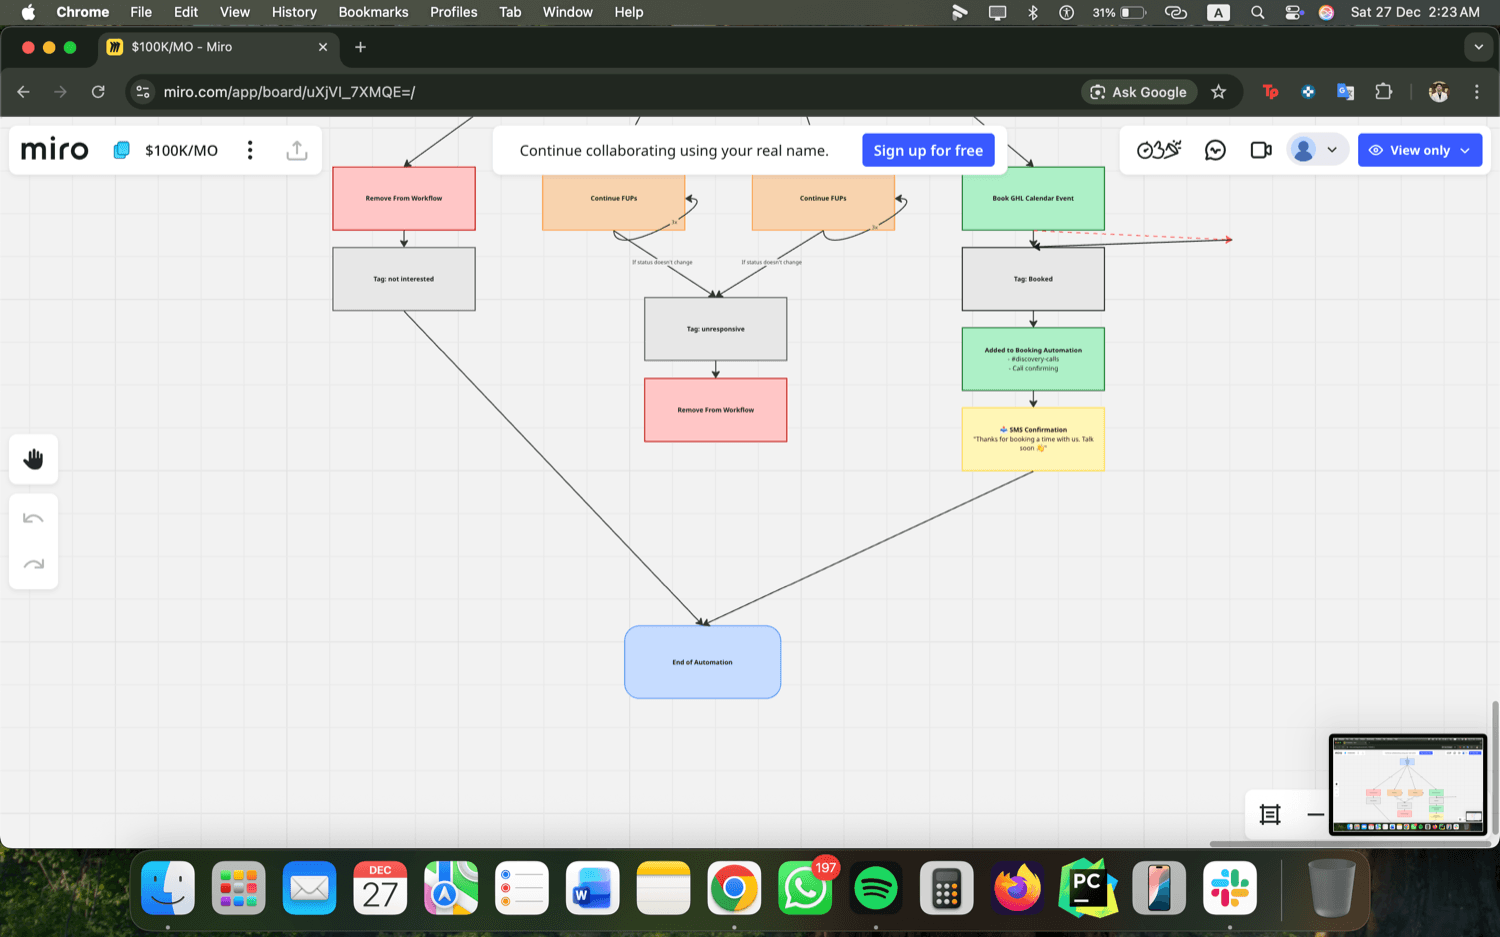Screen dimensions: 1500x937
Task: Open WhatsApp from the dock
Action: [x=805, y=888]
